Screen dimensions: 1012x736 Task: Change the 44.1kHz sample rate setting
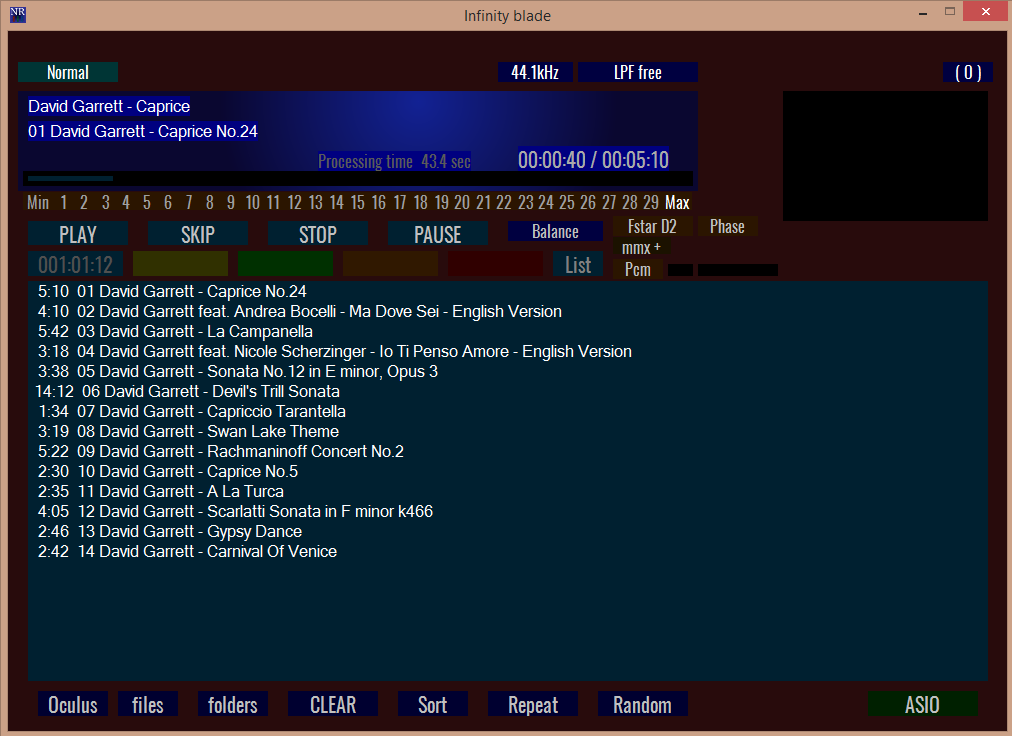pyautogui.click(x=535, y=72)
